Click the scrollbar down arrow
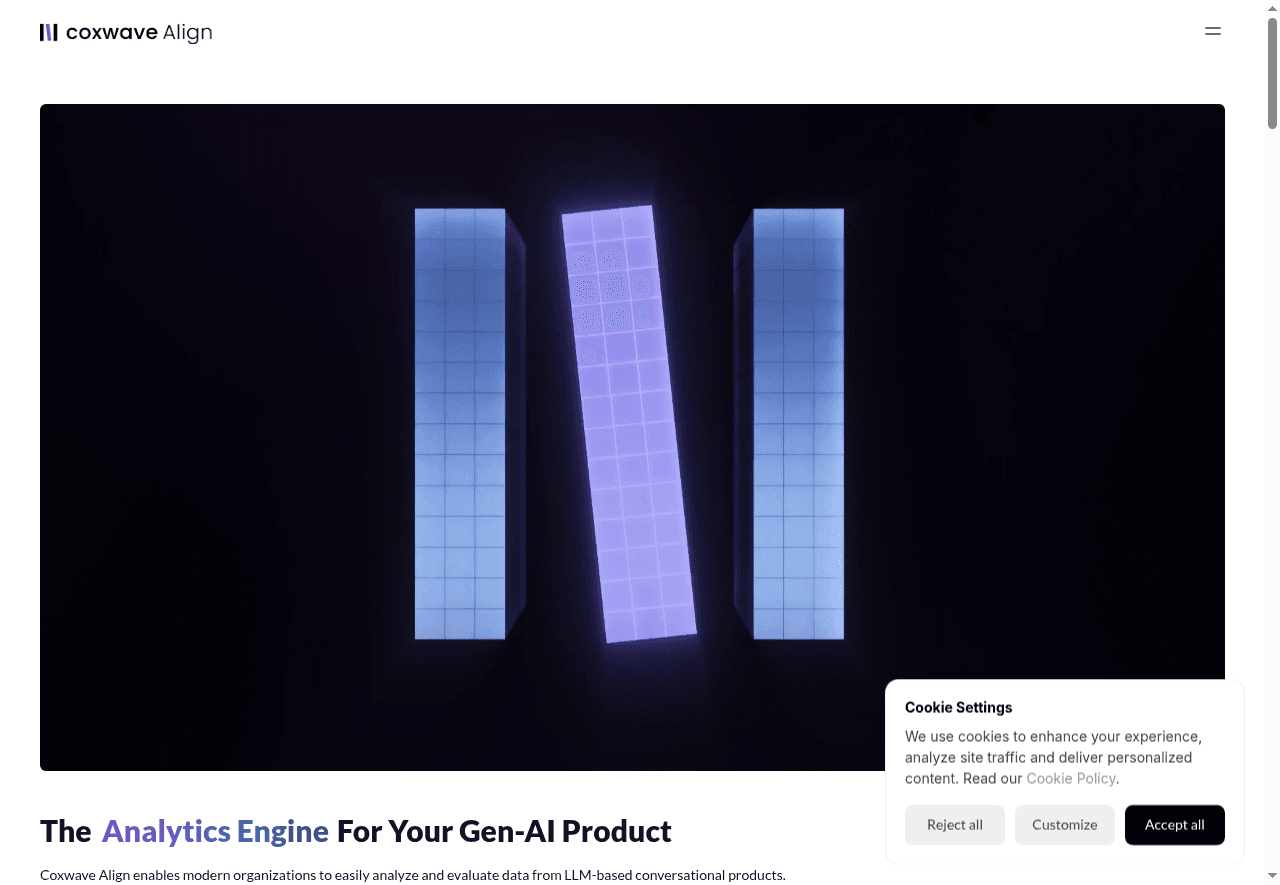This screenshot has width=1280, height=885. [x=1272, y=877]
